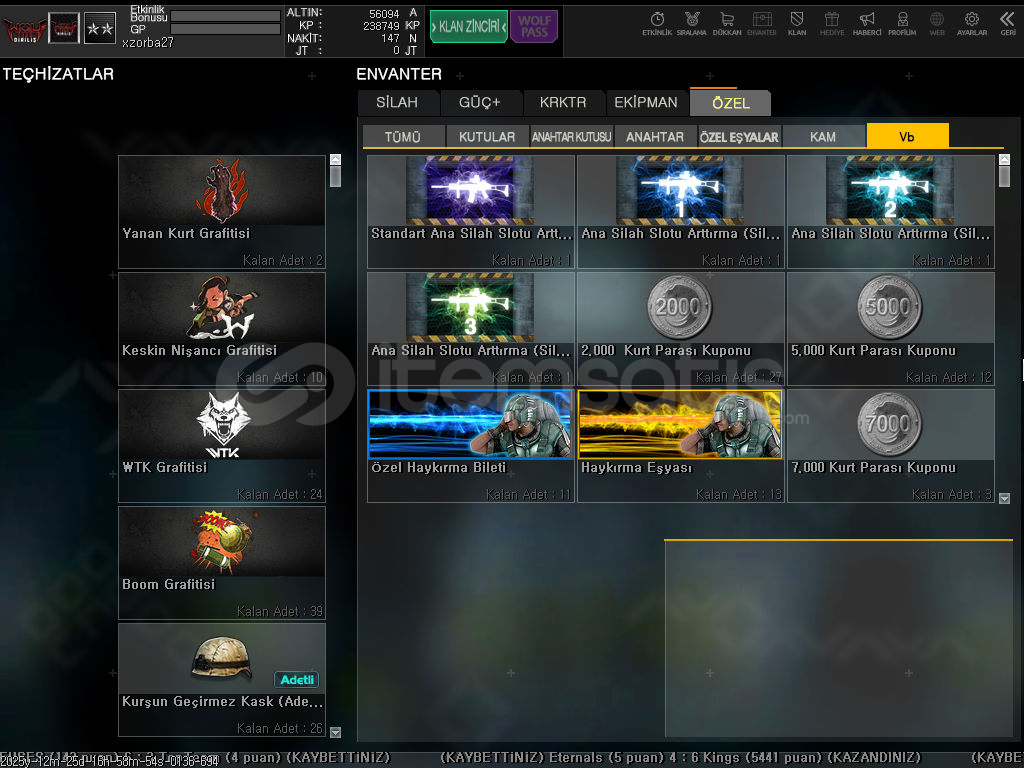
Task: Click the TEÇHİZATLAR heading
Action: (x=58, y=74)
